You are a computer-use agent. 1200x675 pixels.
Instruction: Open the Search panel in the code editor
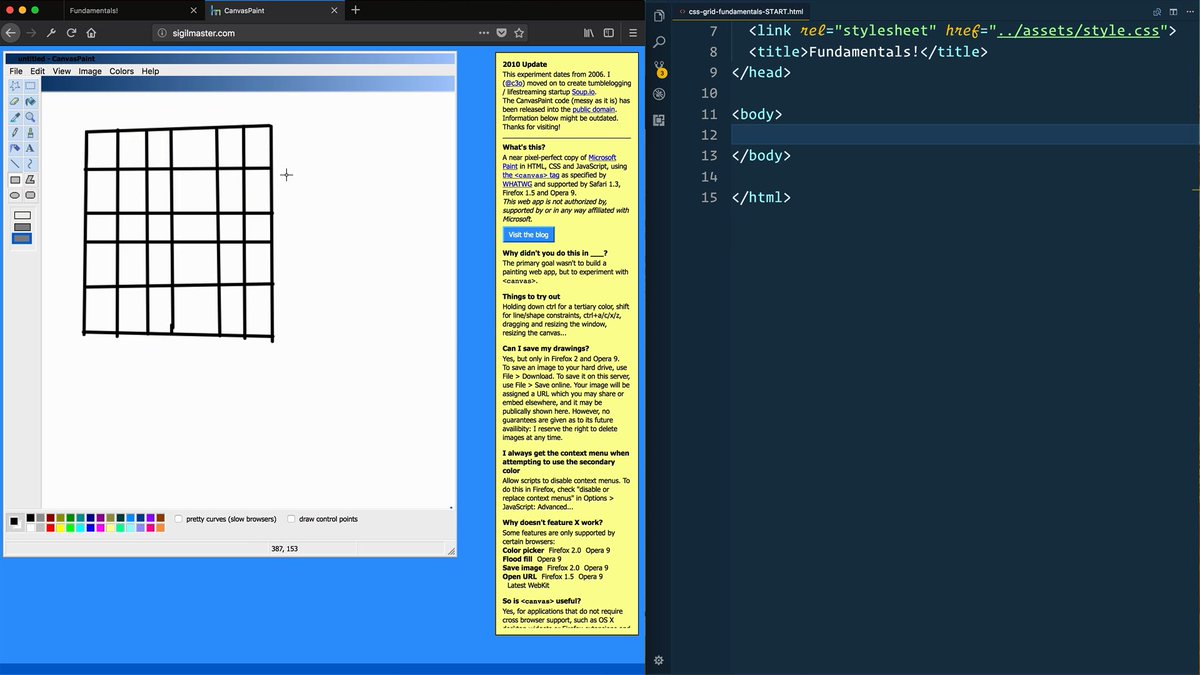(x=658, y=43)
